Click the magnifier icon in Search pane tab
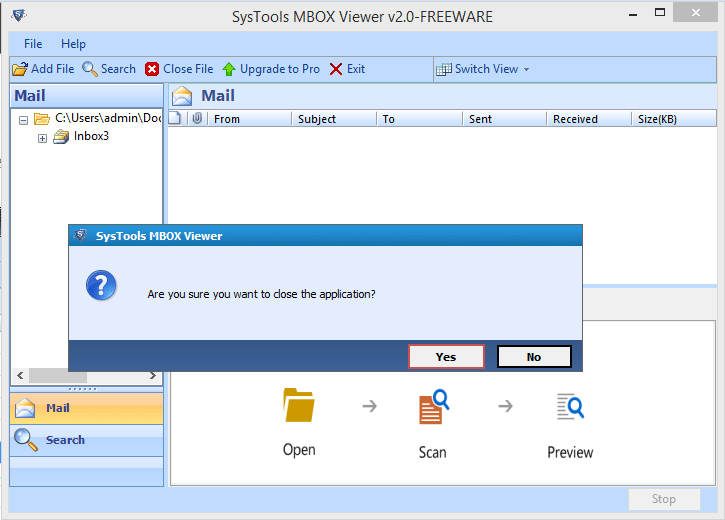Image resolution: width=725 pixels, height=520 pixels. (25, 440)
